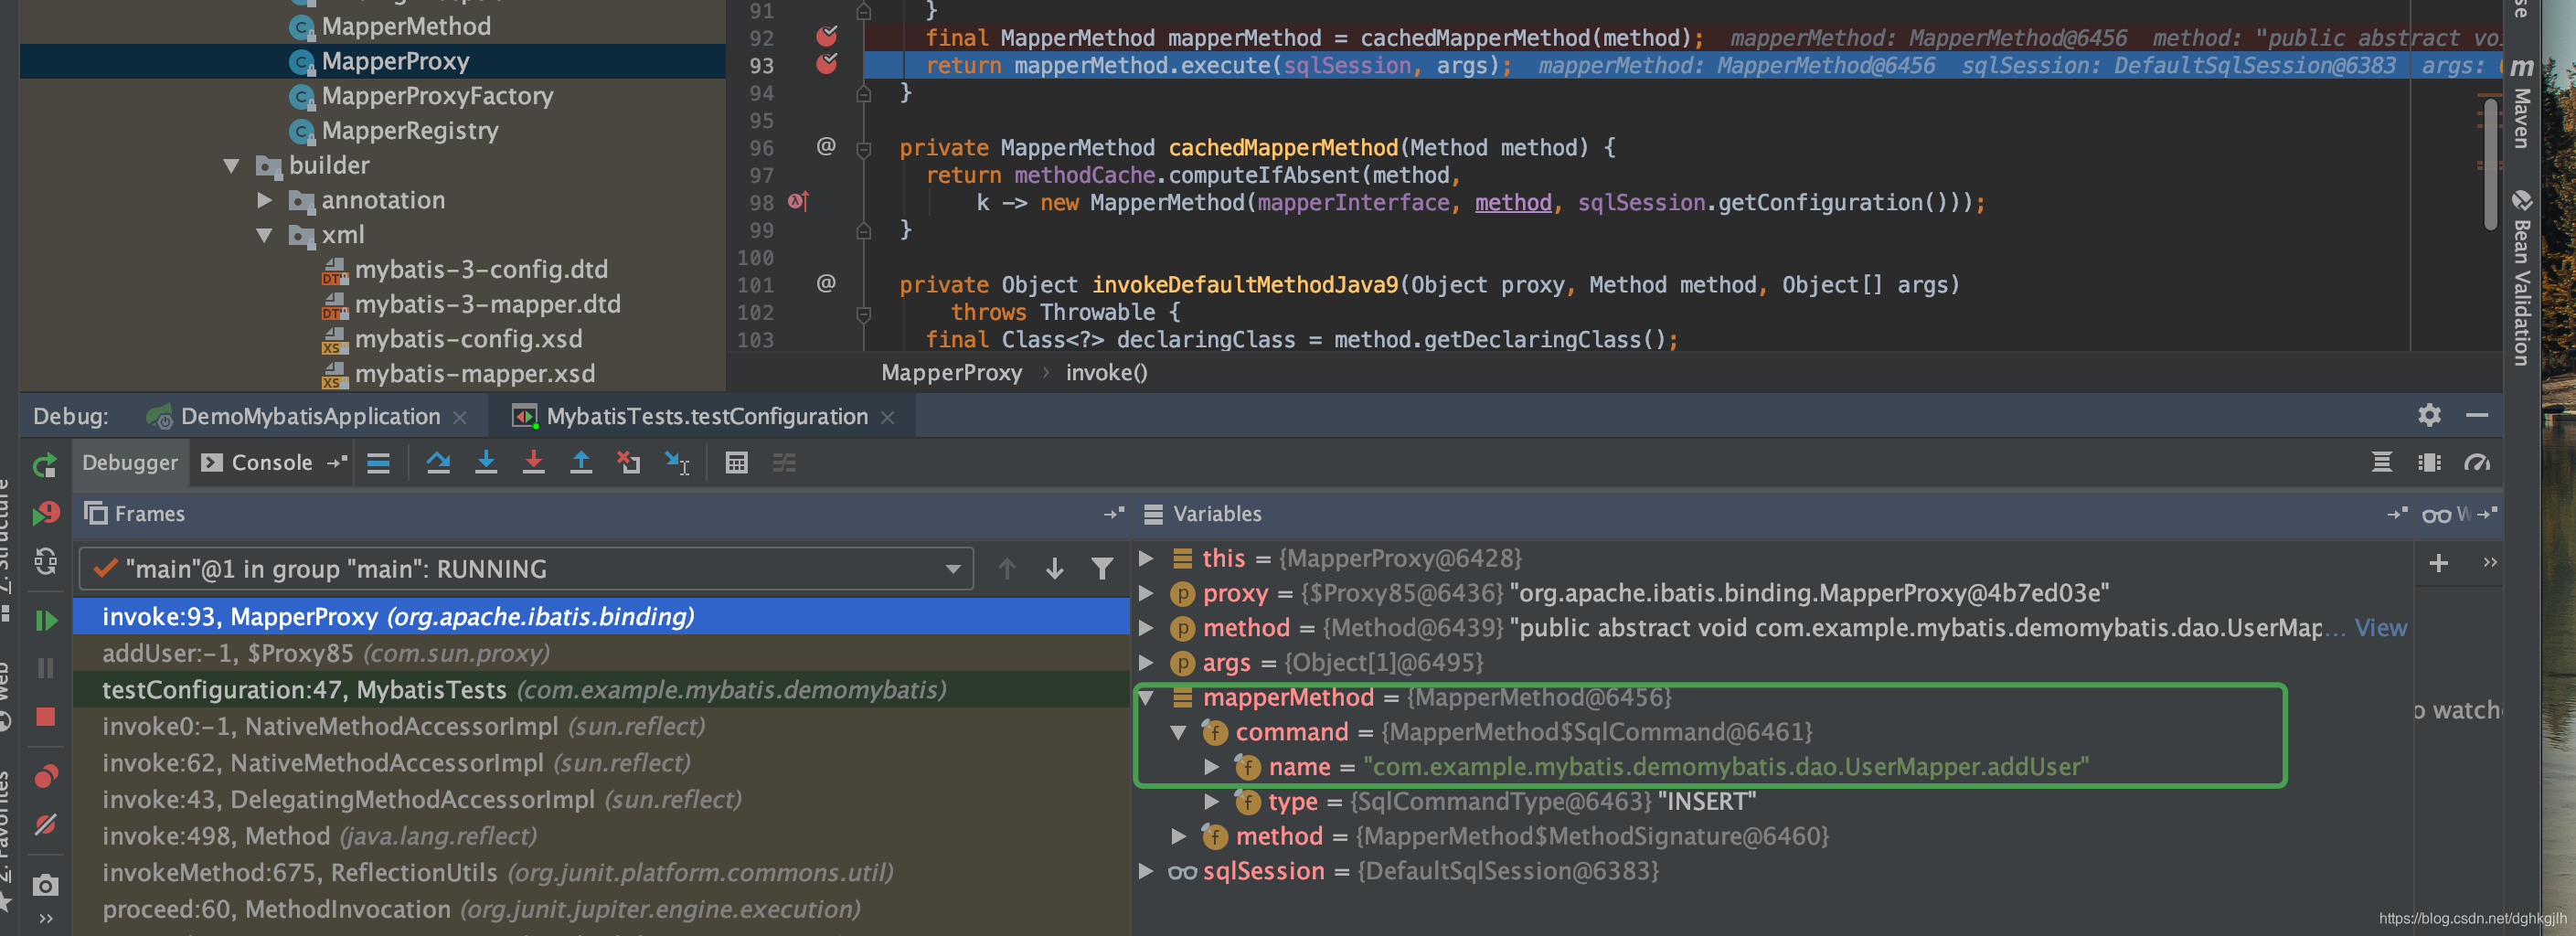The width and height of the screenshot is (2576, 936).
Task: Click the Show Execution Point icon
Action: [x=378, y=463]
